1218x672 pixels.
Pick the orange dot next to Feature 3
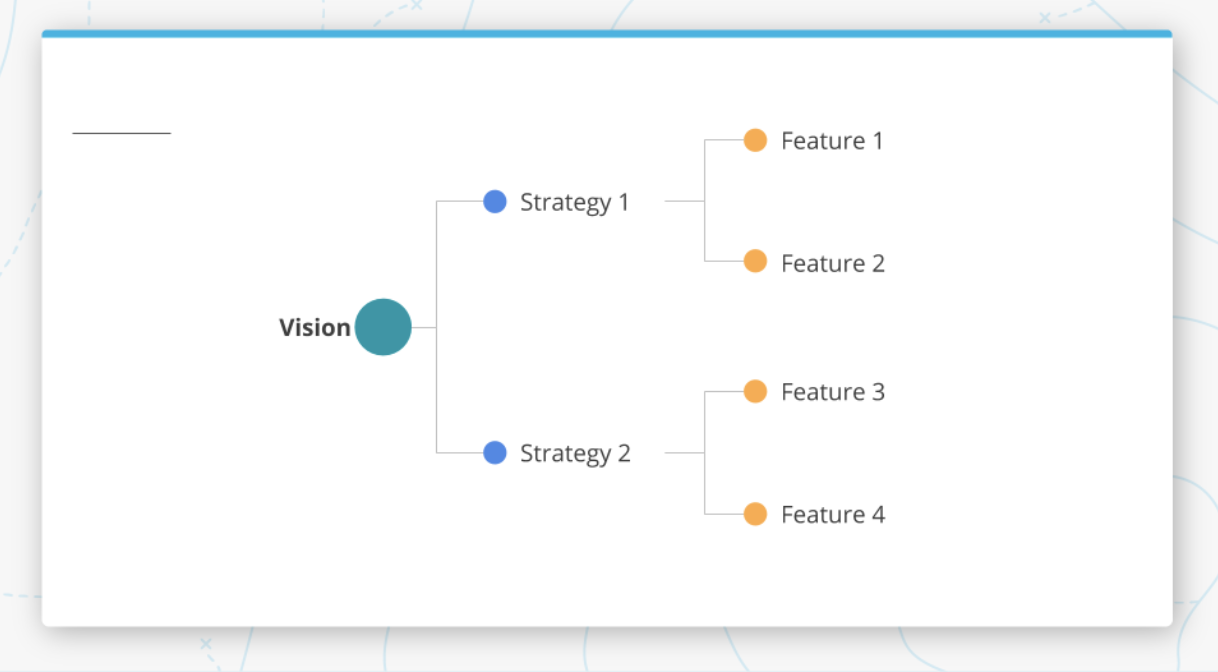(755, 391)
